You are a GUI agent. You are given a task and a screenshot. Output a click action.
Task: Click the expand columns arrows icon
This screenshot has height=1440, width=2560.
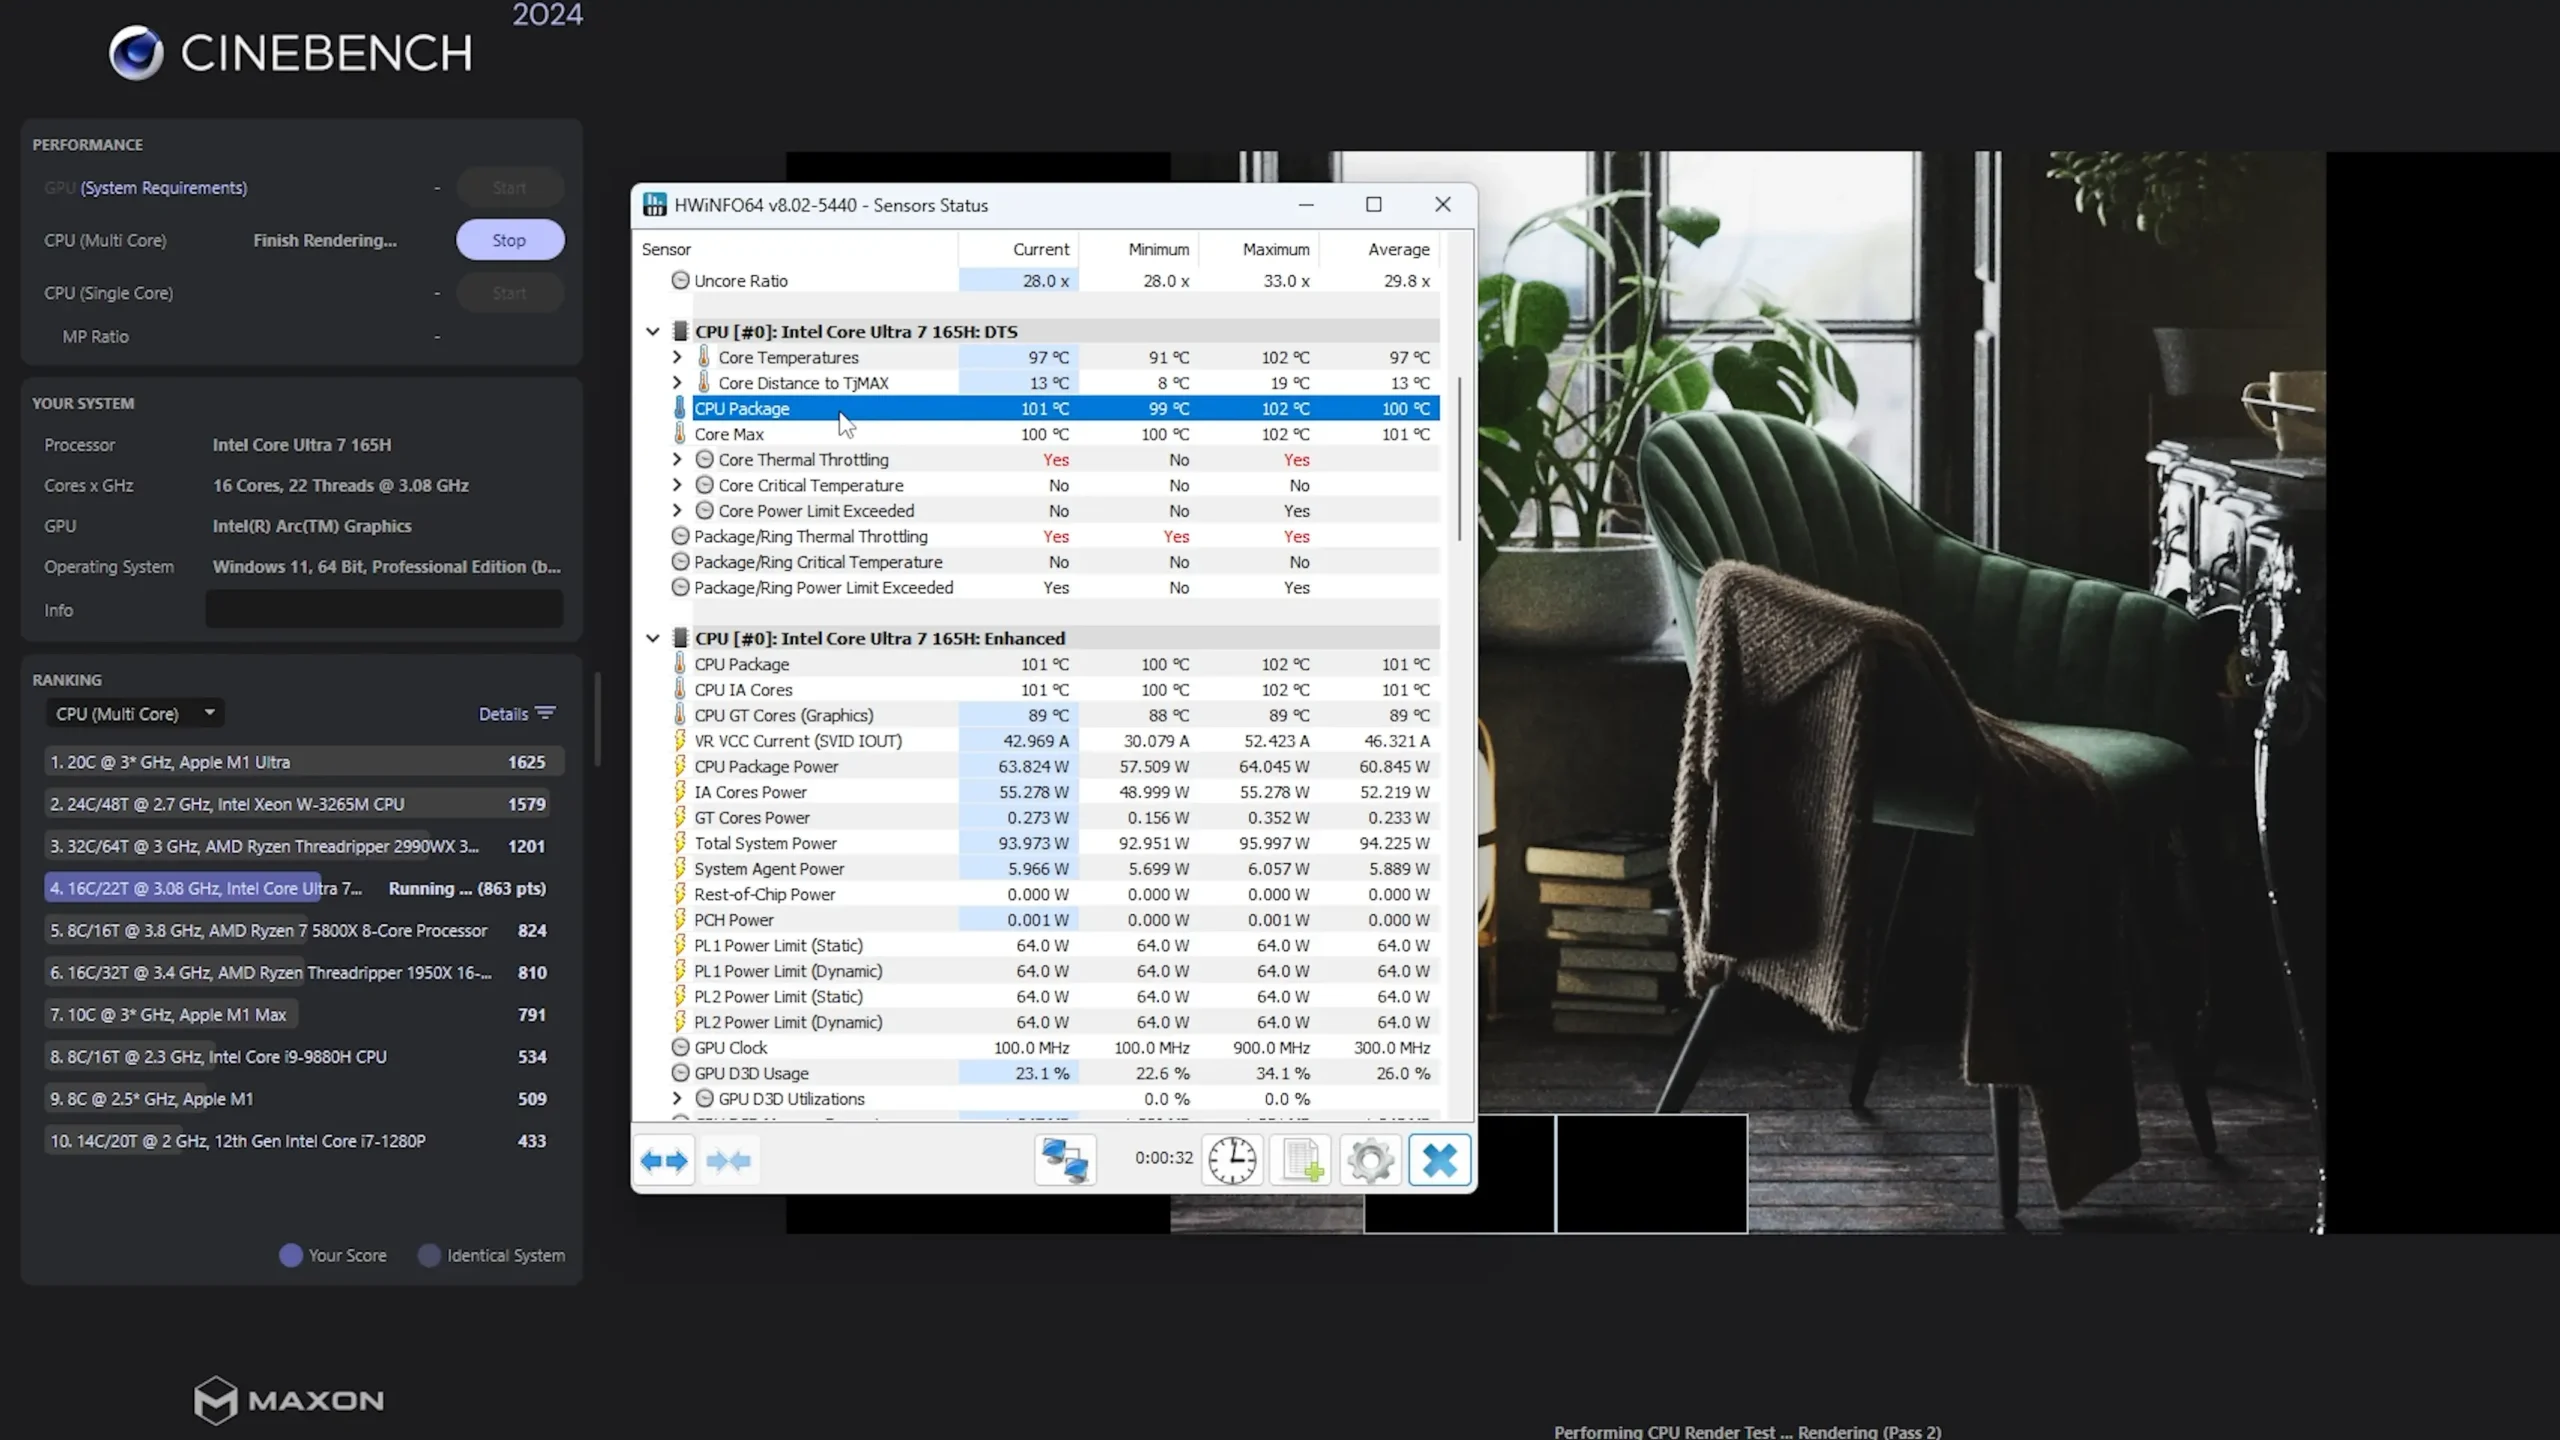pyautogui.click(x=664, y=1160)
